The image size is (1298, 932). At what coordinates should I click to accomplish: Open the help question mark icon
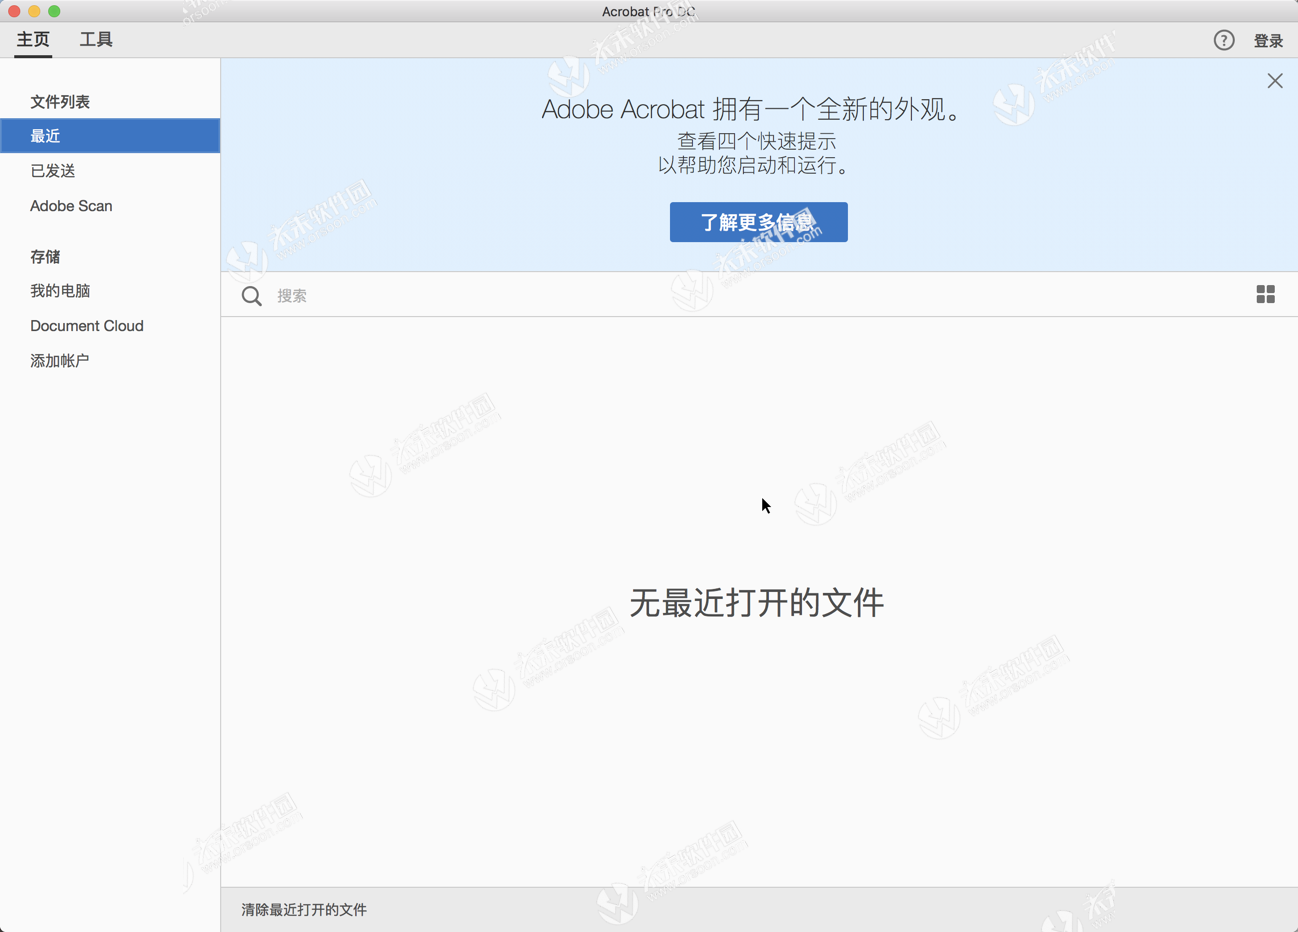coord(1224,40)
